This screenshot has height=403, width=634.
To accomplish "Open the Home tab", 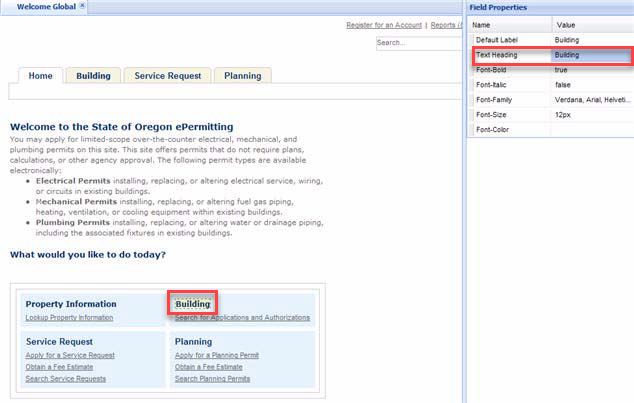I will [41, 76].
